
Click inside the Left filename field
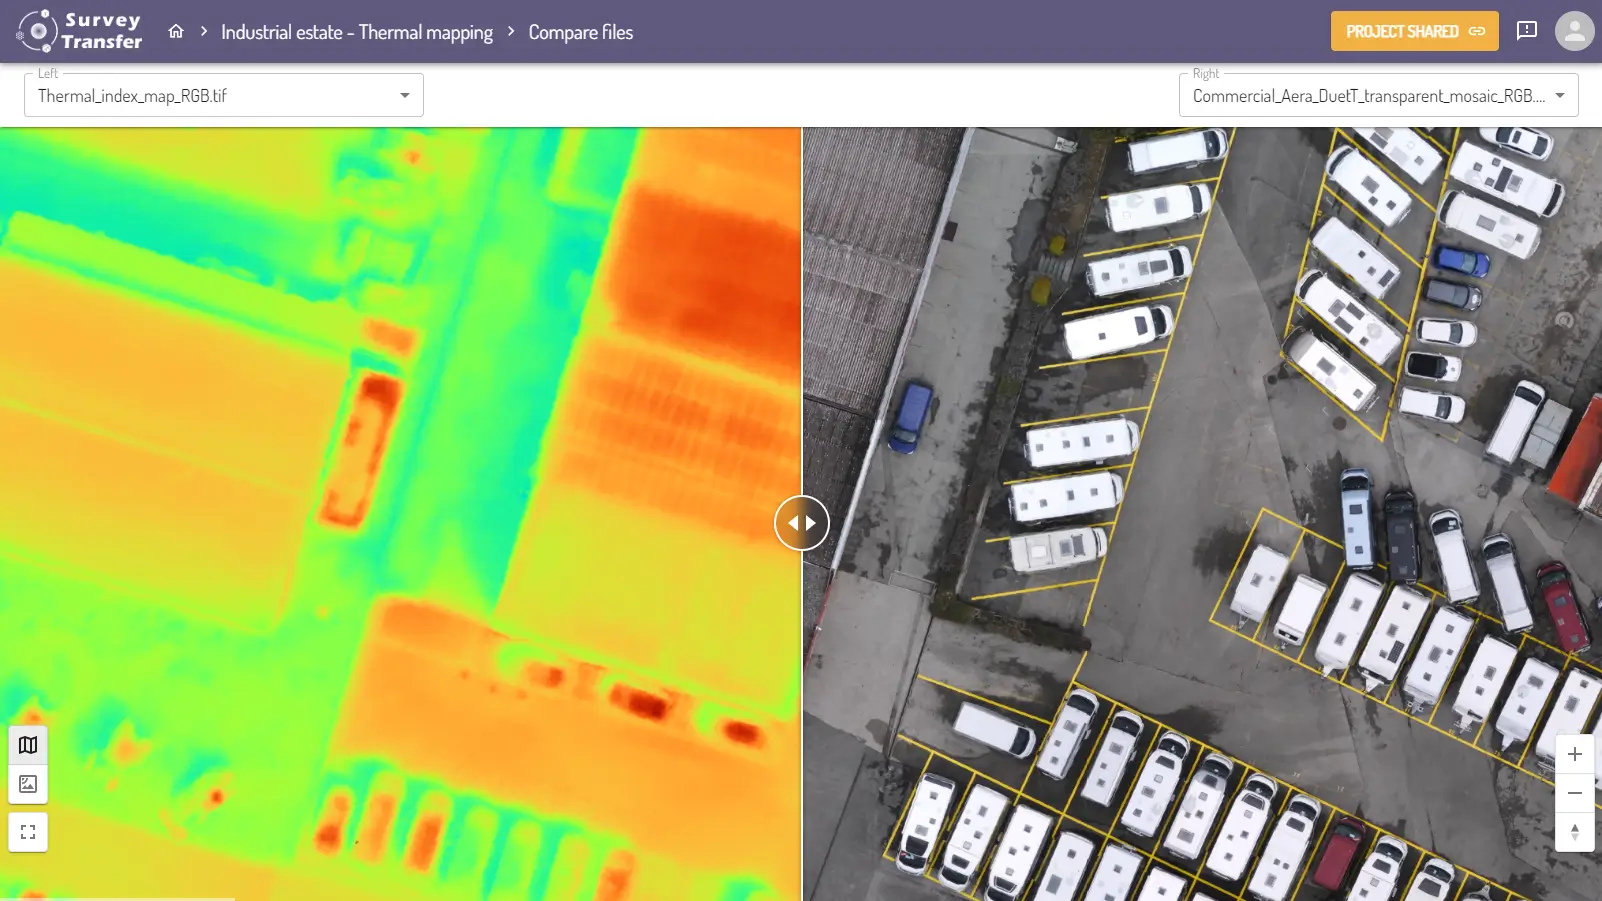pyautogui.click(x=200, y=94)
